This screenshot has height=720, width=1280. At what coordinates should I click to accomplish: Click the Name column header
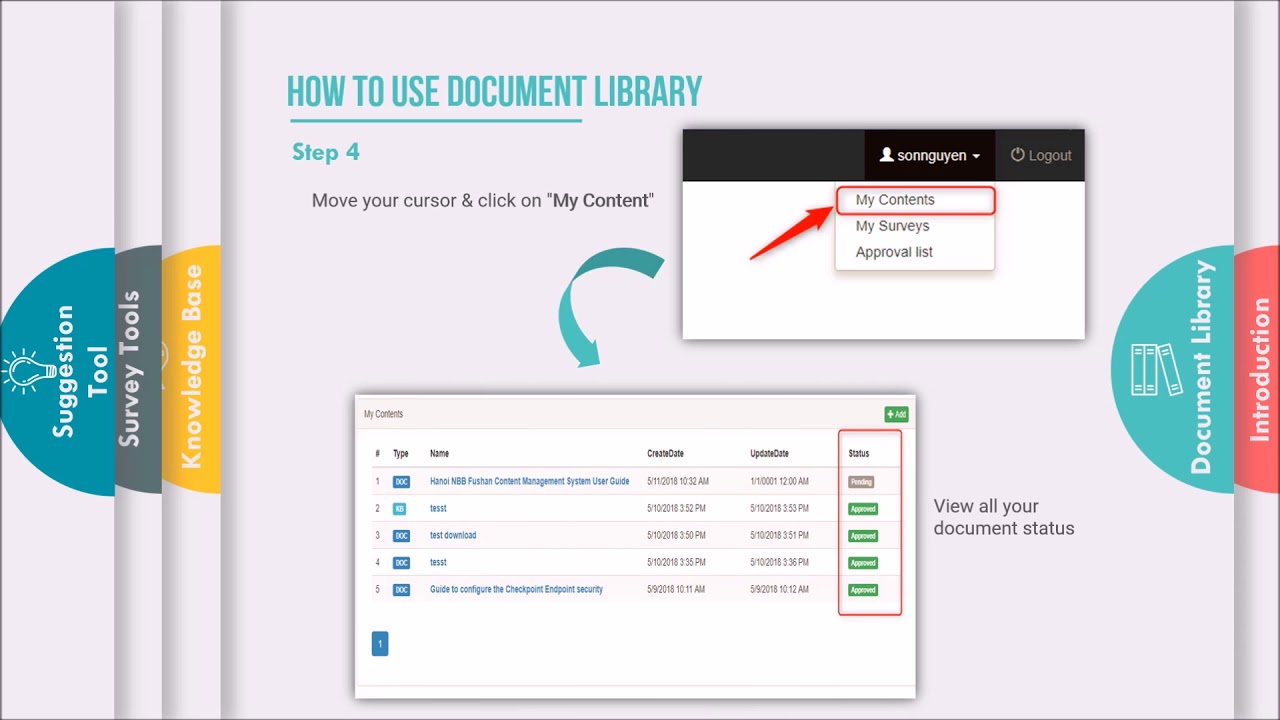439,454
